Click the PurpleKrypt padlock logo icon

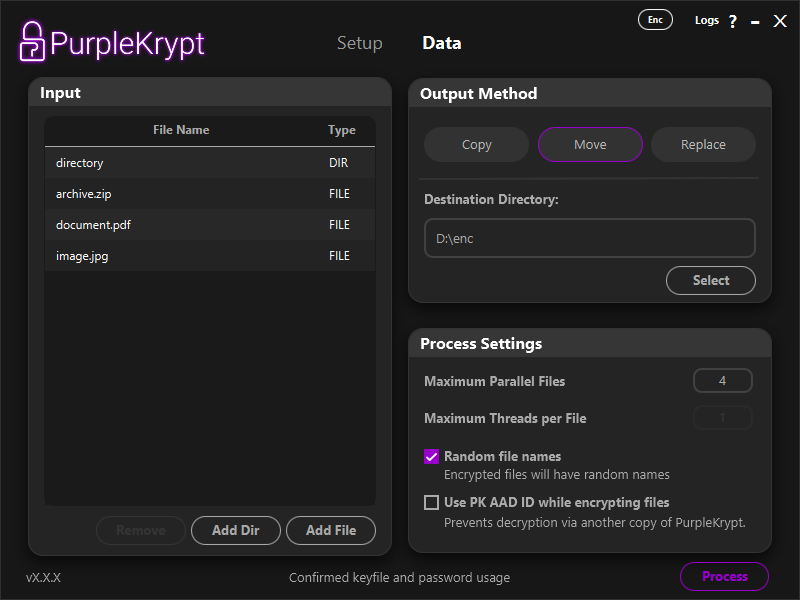(32, 42)
